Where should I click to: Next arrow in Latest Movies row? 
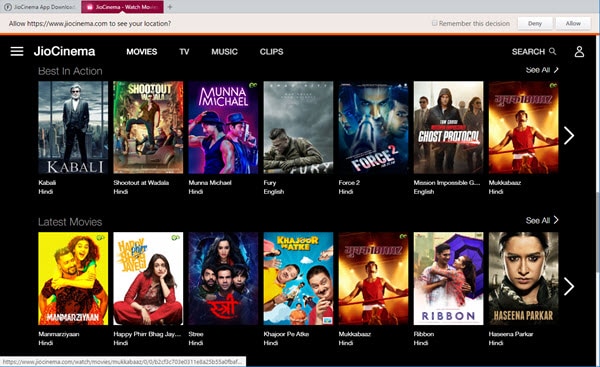point(569,286)
